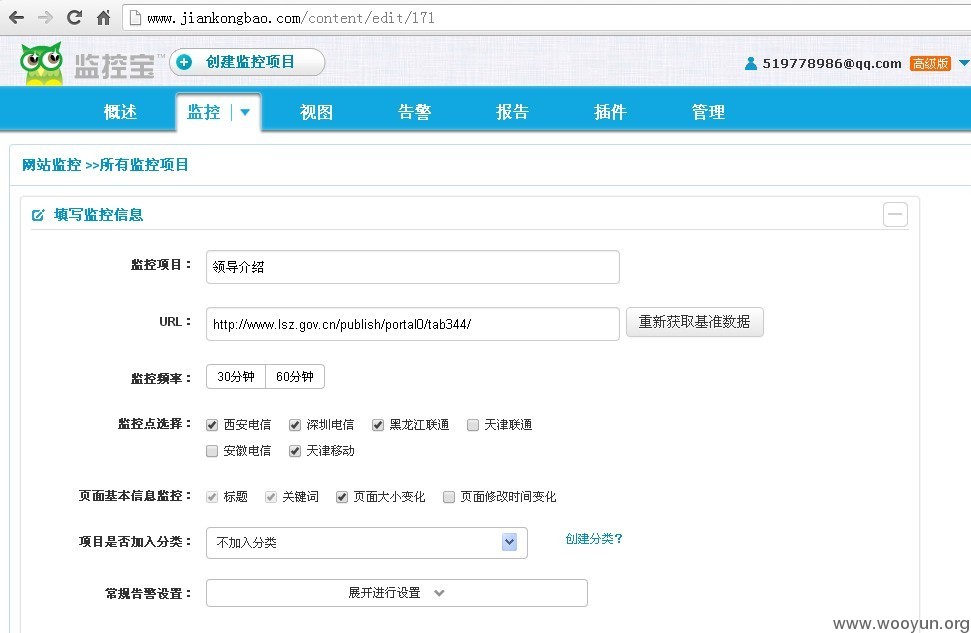
Task: Click the user avatar icon
Action: 751,63
